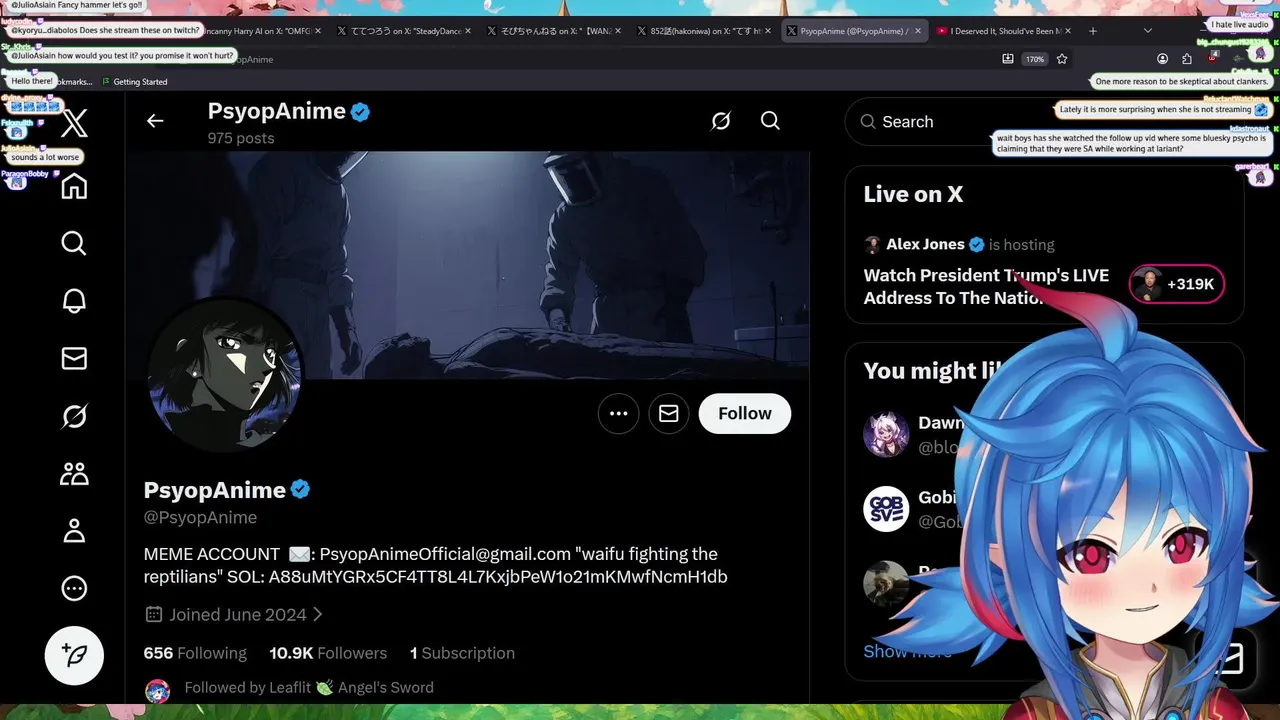Click the @PsyopAnime handle text
The image size is (1280, 720).
[x=200, y=517]
